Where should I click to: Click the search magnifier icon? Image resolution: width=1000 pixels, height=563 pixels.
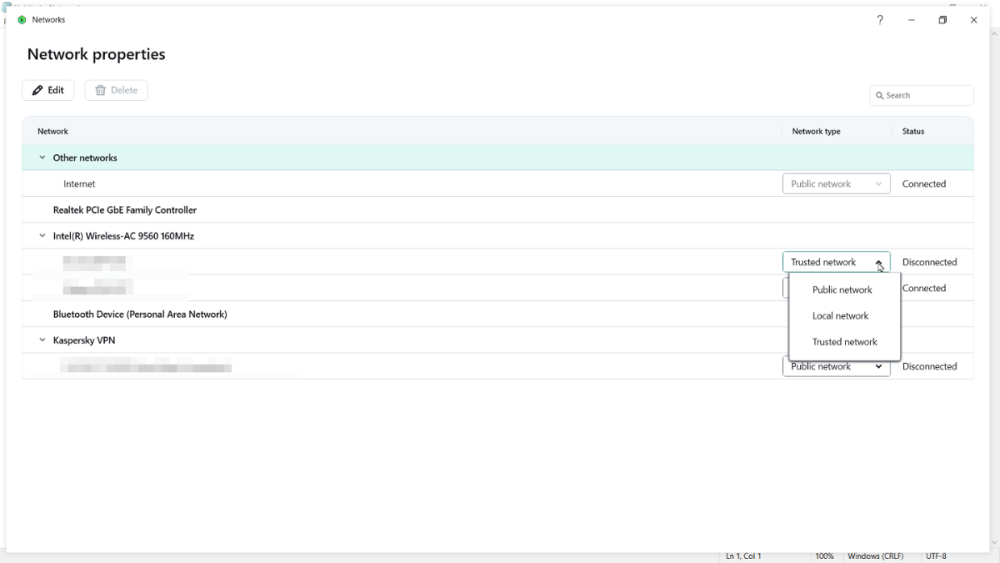point(879,96)
